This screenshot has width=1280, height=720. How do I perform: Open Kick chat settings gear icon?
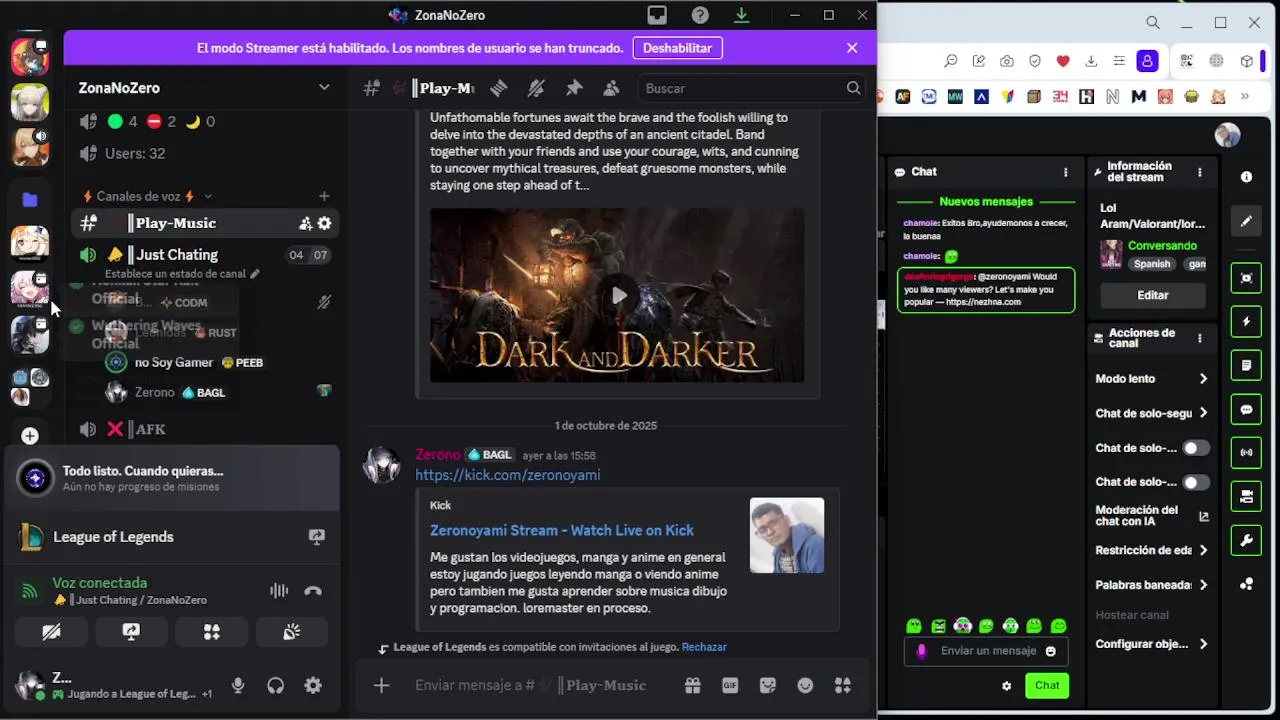[x=1006, y=686]
